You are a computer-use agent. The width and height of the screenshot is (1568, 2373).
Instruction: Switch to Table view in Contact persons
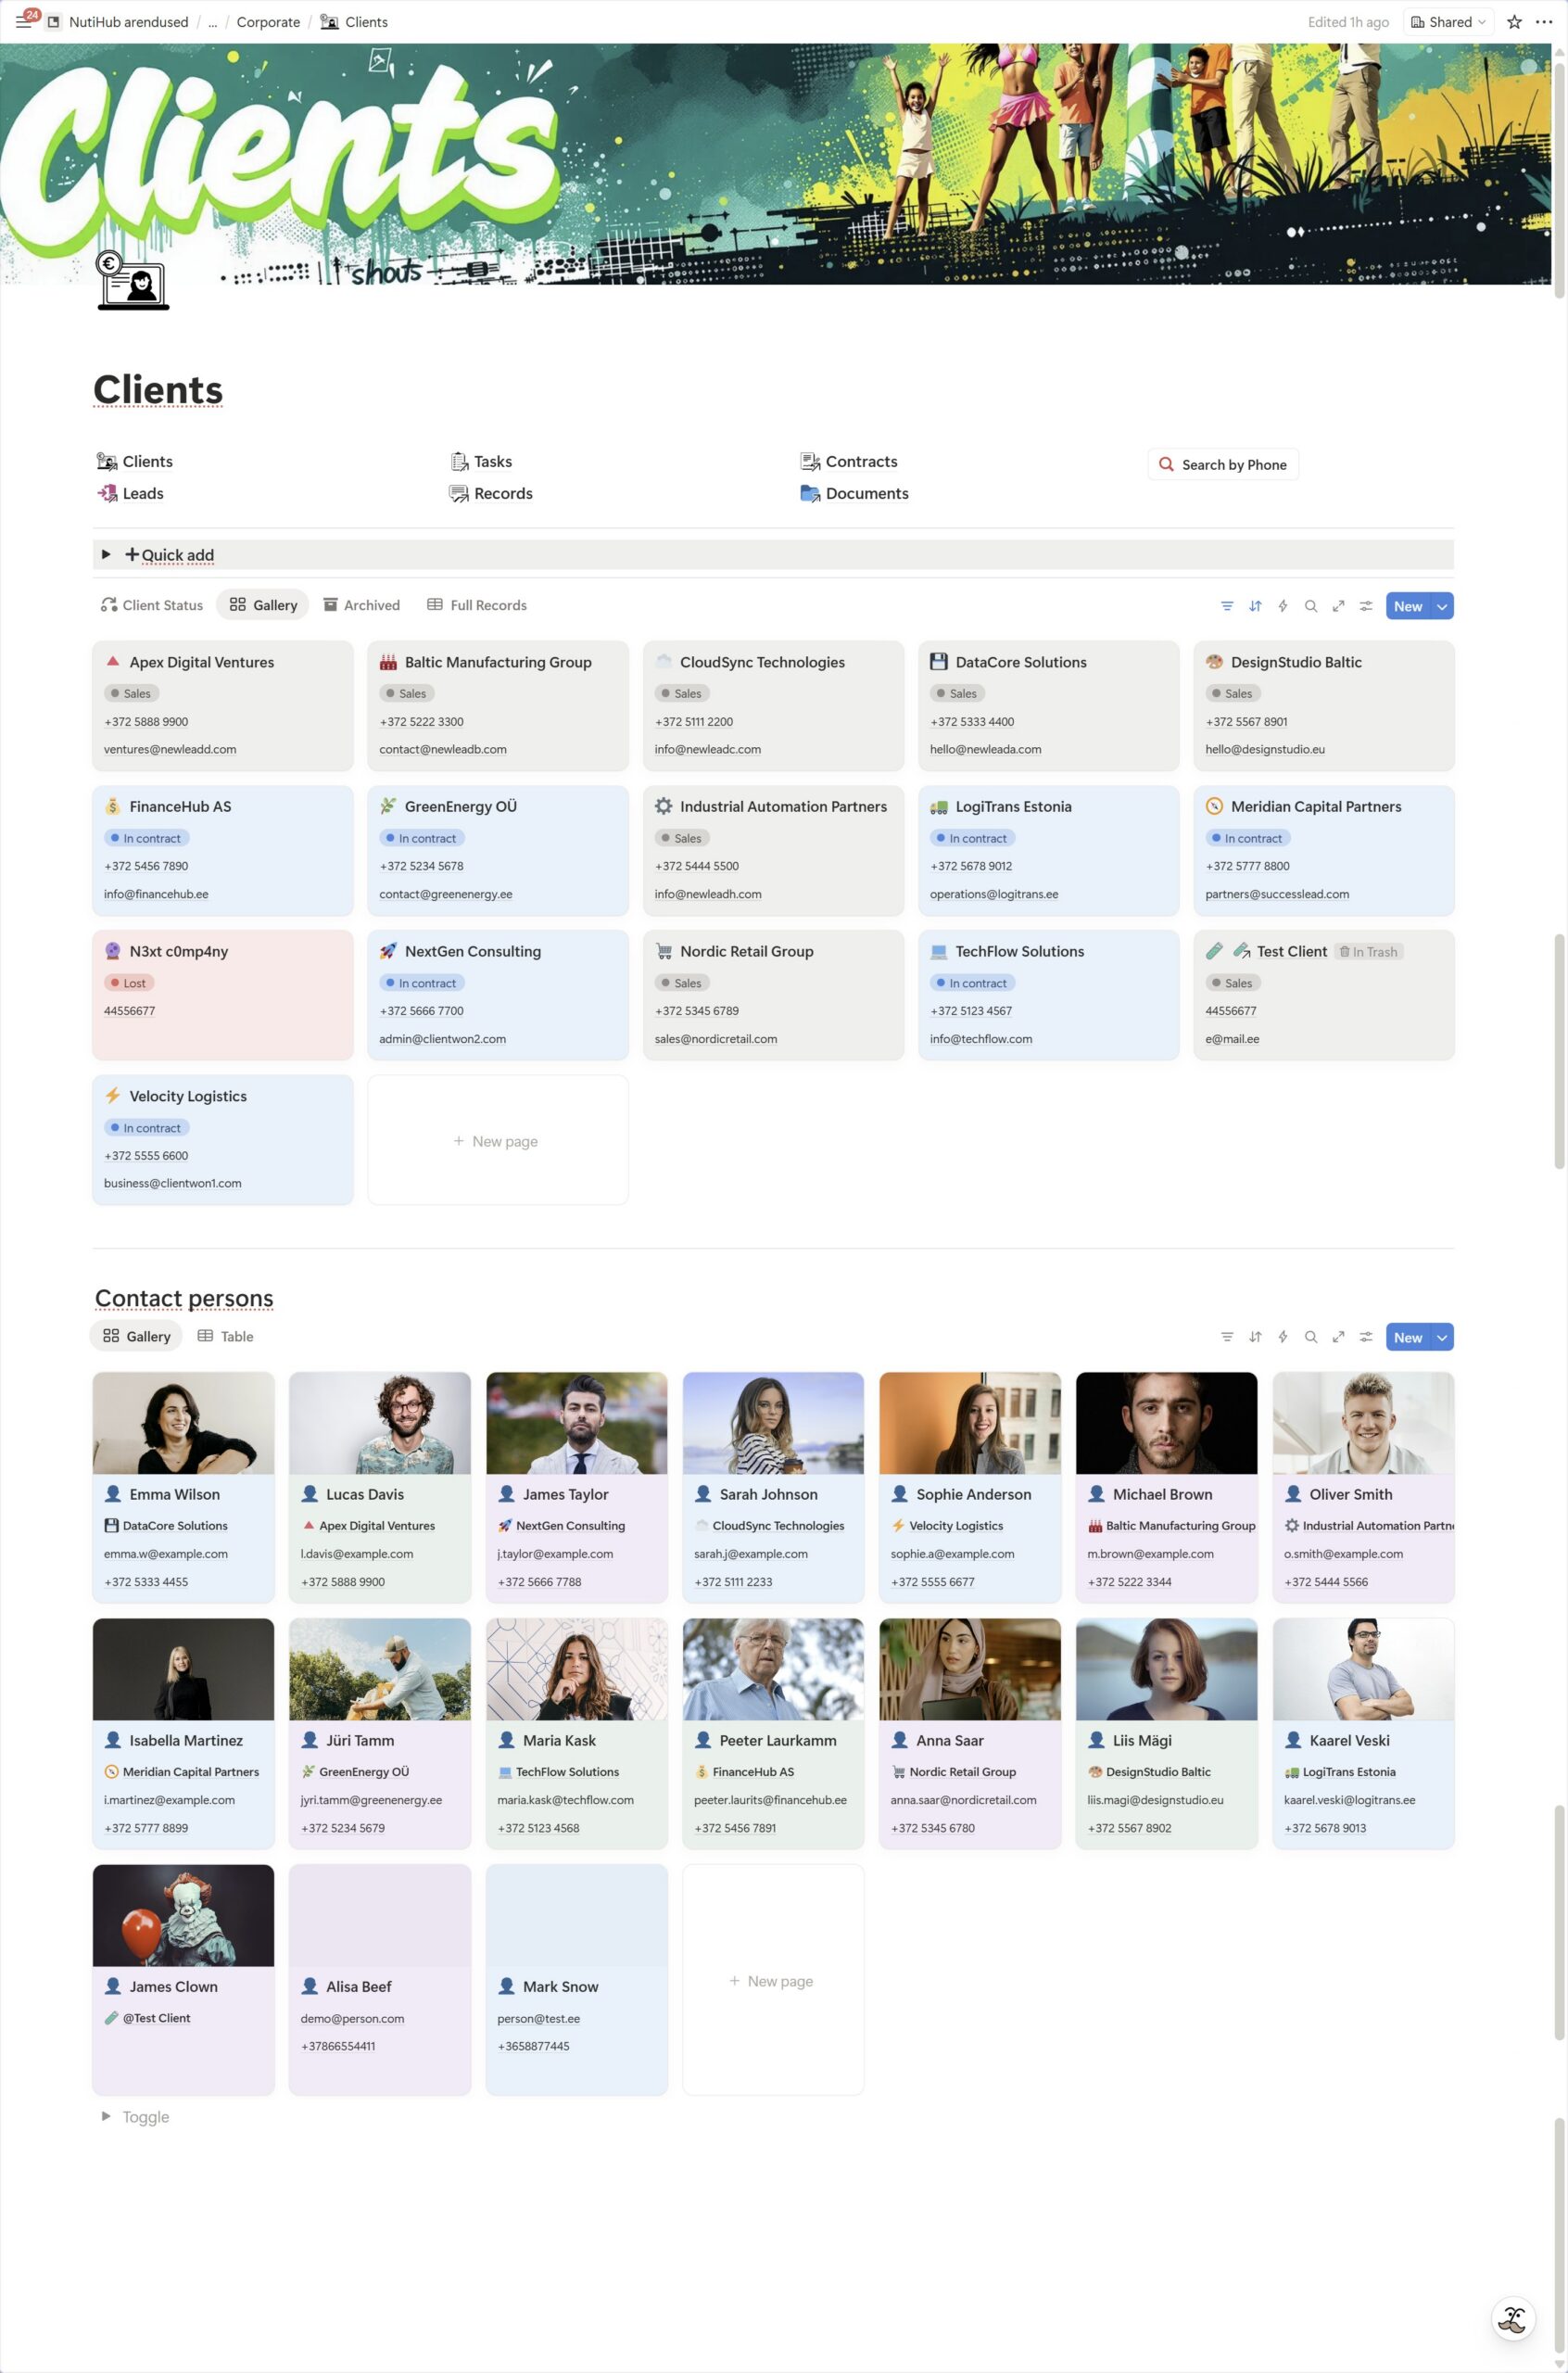[226, 1336]
